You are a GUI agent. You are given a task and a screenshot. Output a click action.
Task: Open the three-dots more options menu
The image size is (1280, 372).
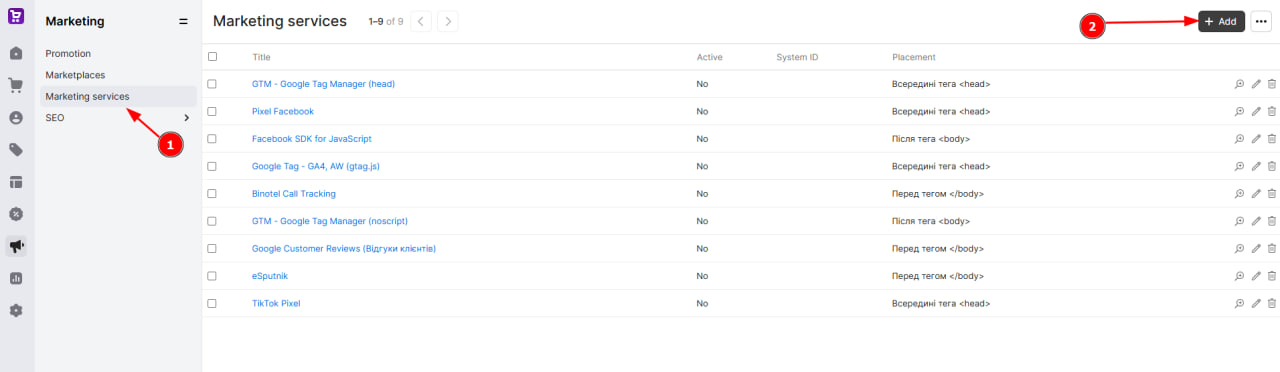click(1260, 21)
